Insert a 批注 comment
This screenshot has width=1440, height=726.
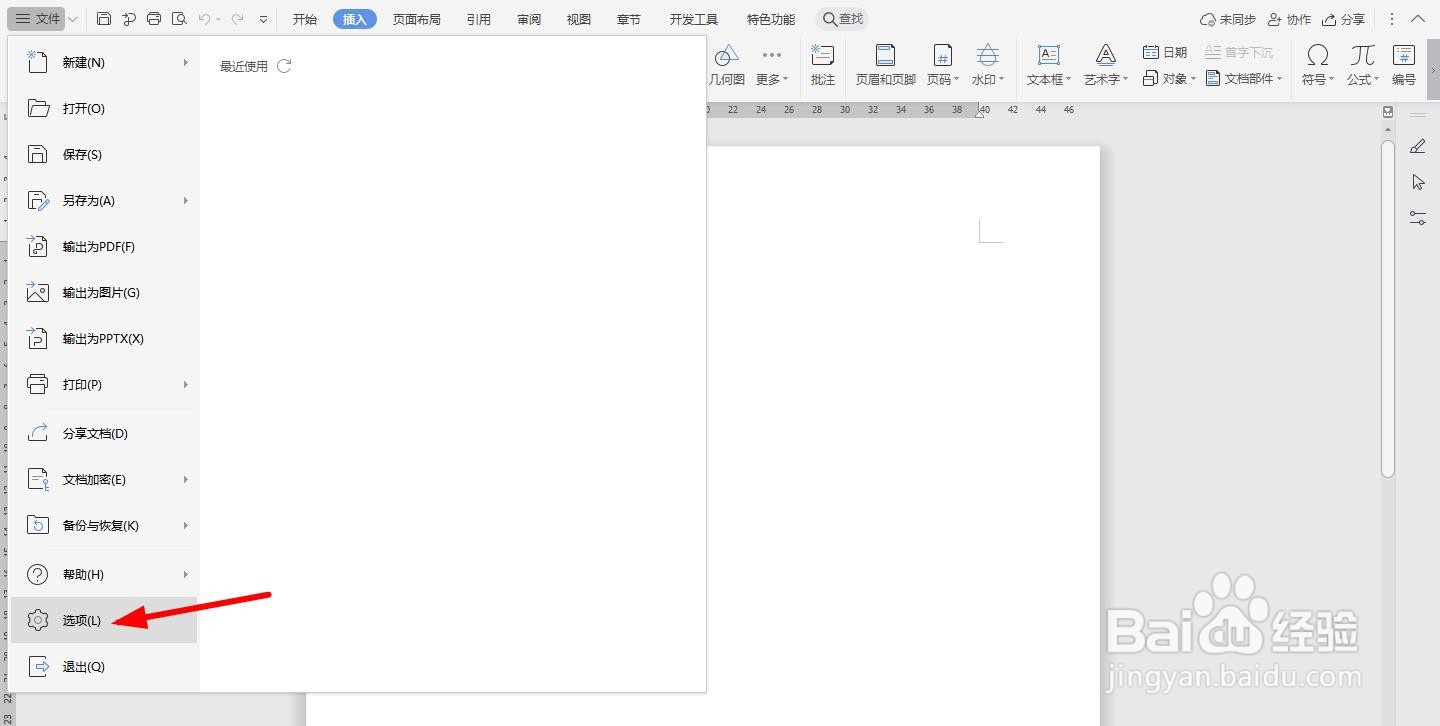(x=823, y=65)
